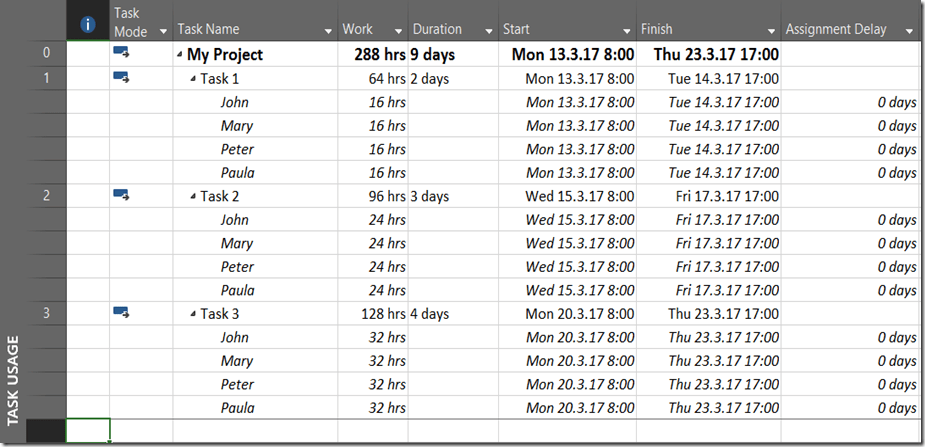This screenshot has height=447, width=925.
Task: Click the task mode icon for Task 2
Action: (x=122, y=195)
